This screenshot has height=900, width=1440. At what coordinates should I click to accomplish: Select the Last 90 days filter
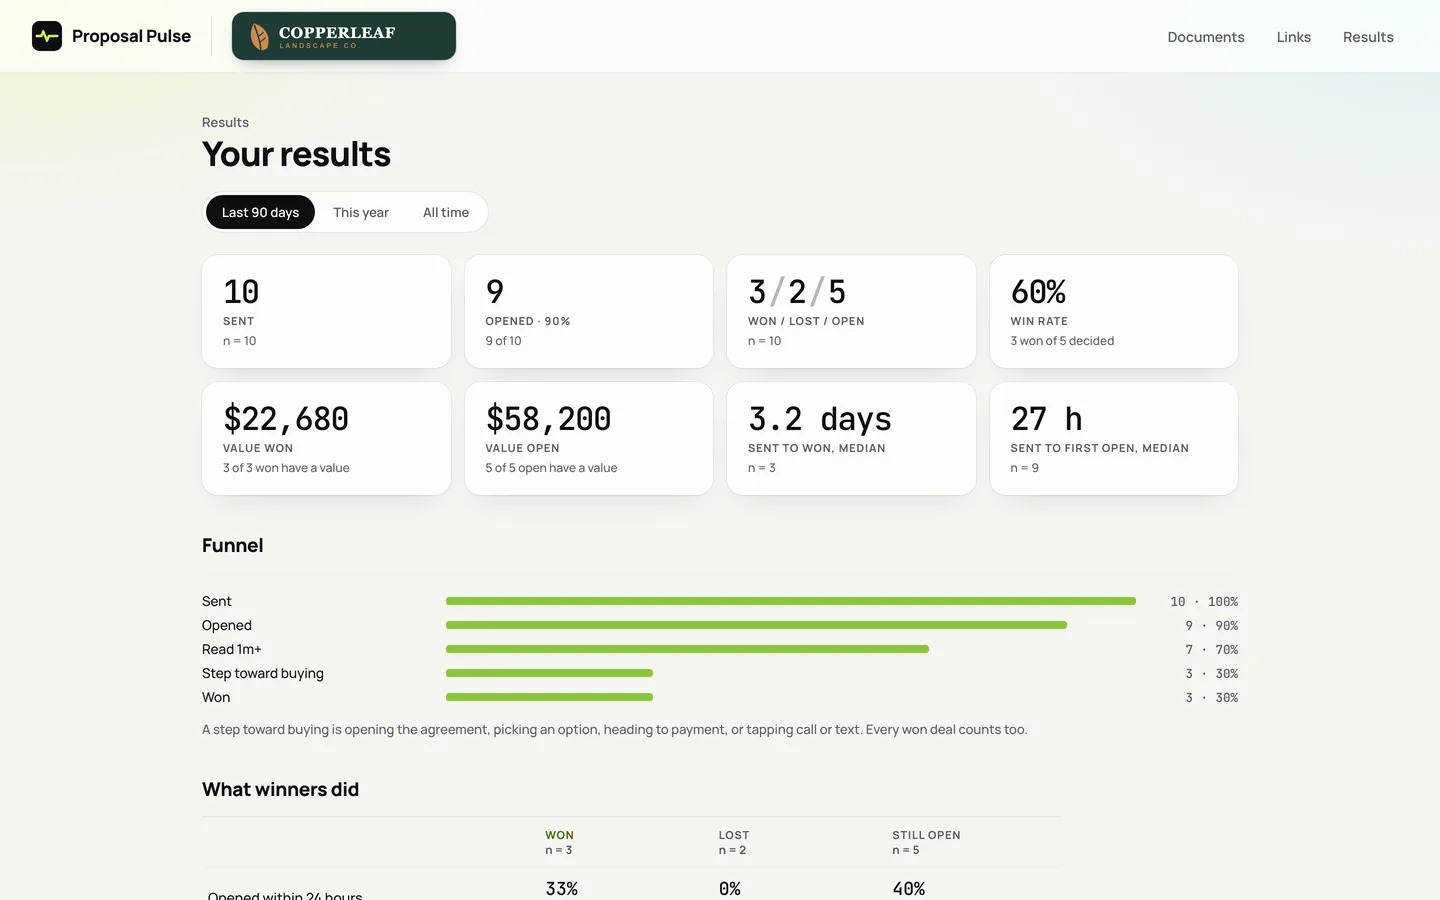point(260,212)
